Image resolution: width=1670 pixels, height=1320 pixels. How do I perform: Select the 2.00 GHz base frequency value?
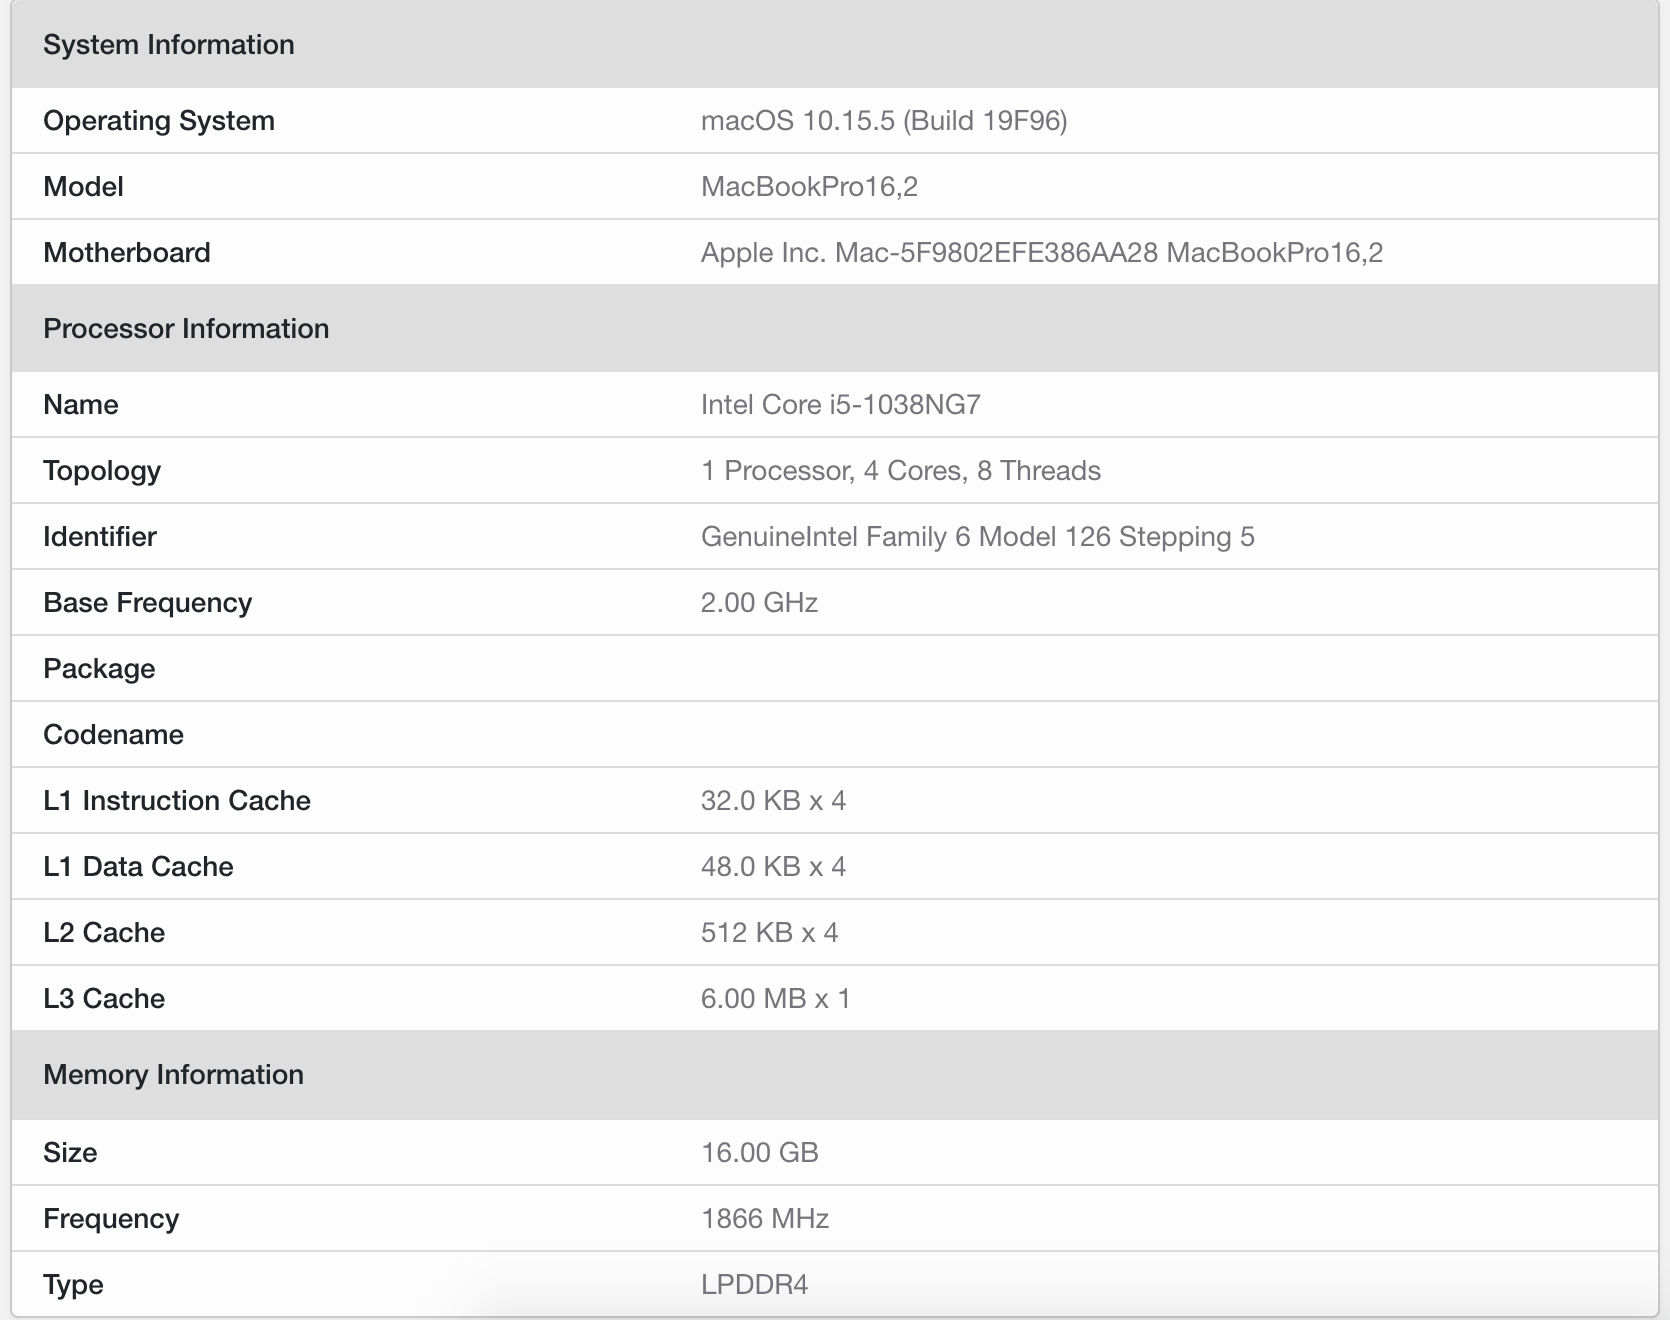click(x=760, y=603)
